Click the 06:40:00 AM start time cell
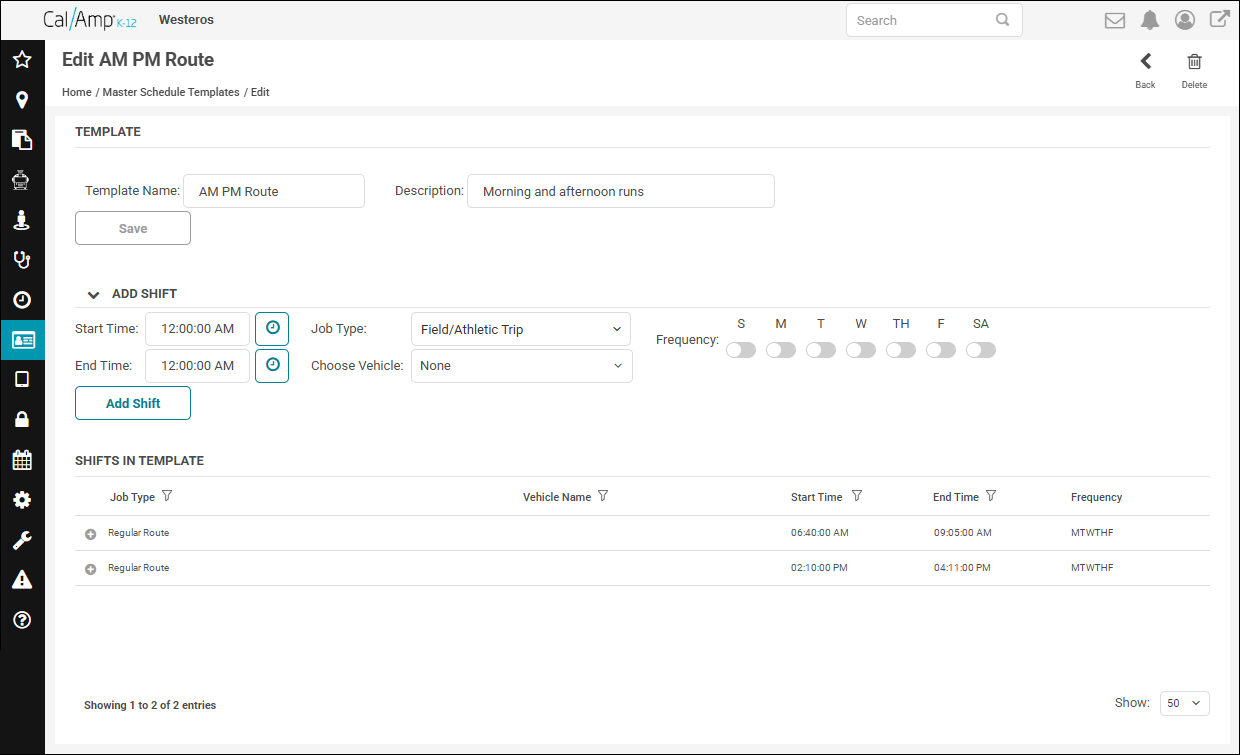Image resolution: width=1240 pixels, height=755 pixels. (x=819, y=533)
